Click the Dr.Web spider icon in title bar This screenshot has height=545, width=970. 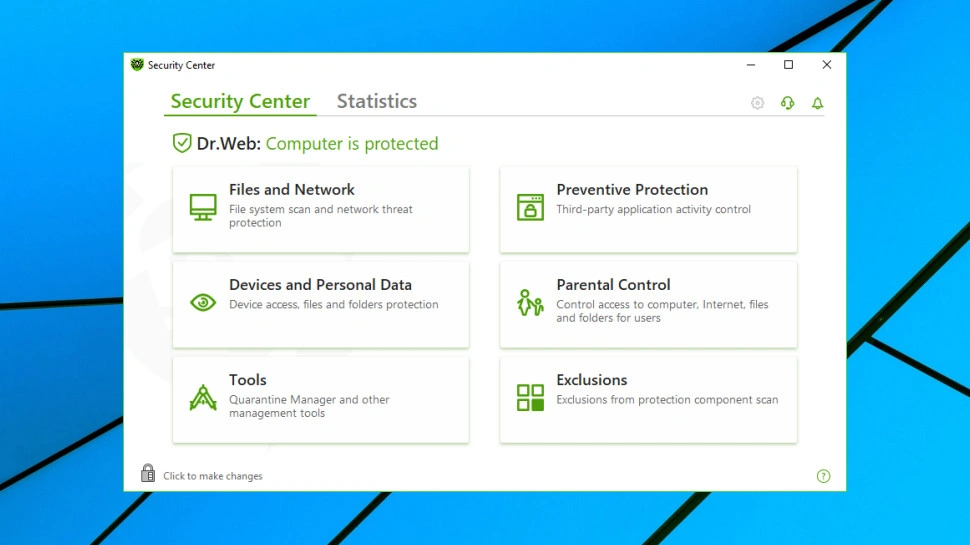[138, 65]
